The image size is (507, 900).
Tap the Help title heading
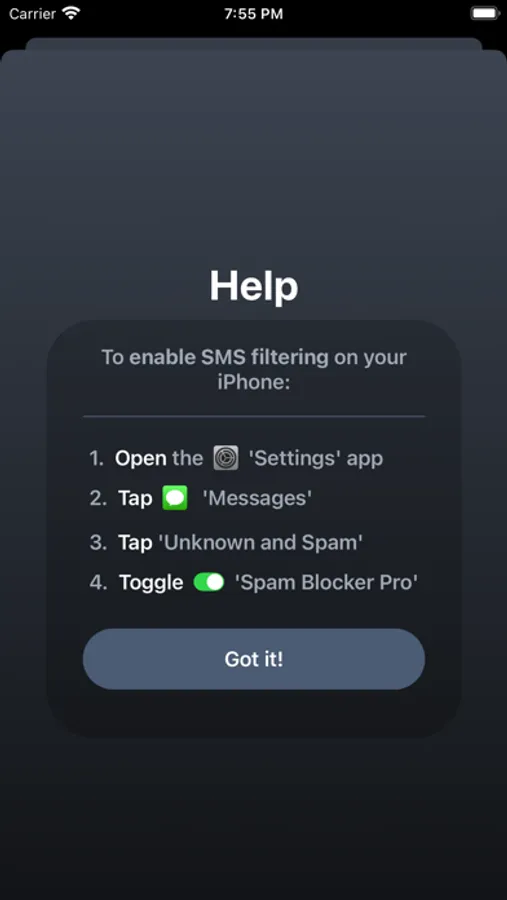point(254,285)
